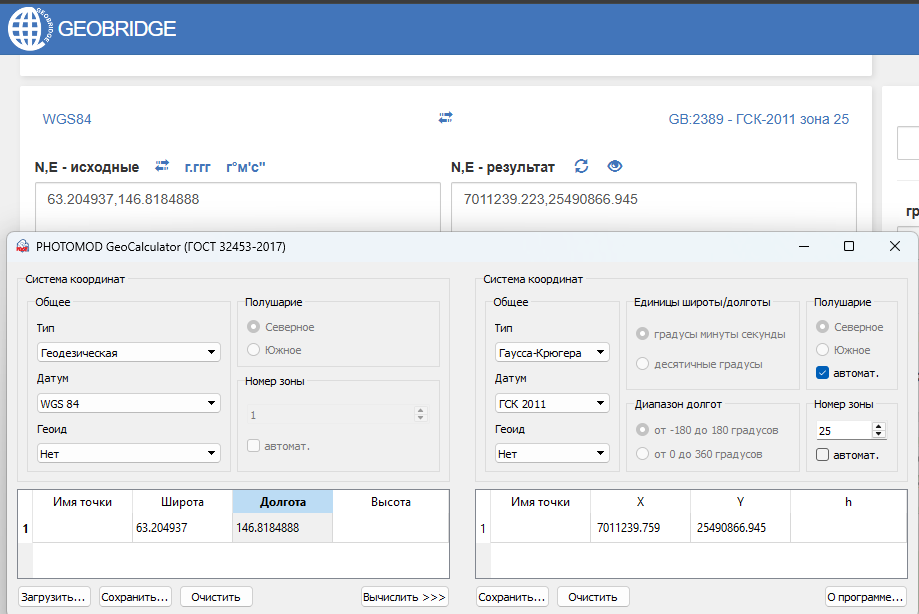919x614 pixels.
Task: Click swap icon between coordinate systems
Action: (x=446, y=118)
